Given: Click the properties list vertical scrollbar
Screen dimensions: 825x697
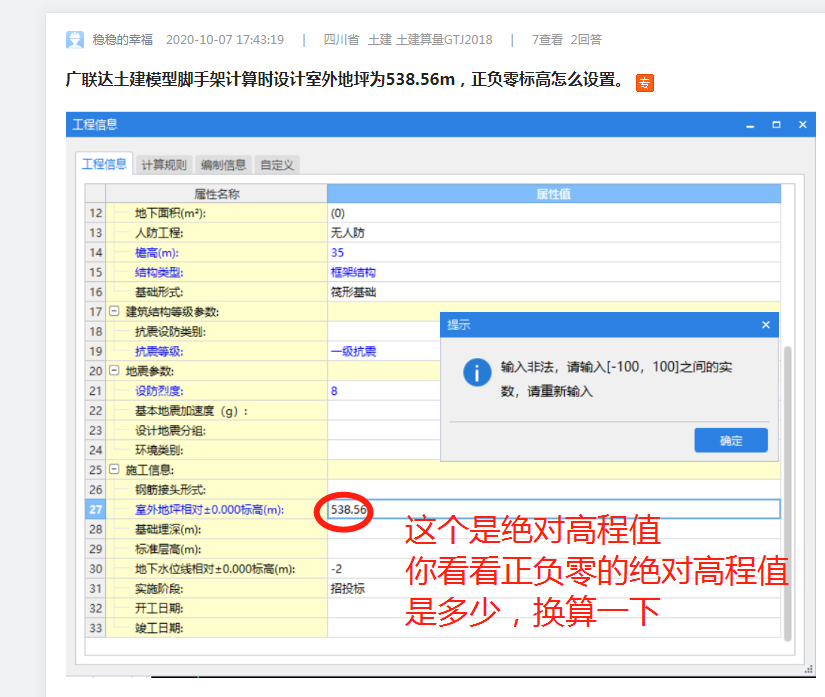Looking at the screenshot, I should click(x=788, y=493).
